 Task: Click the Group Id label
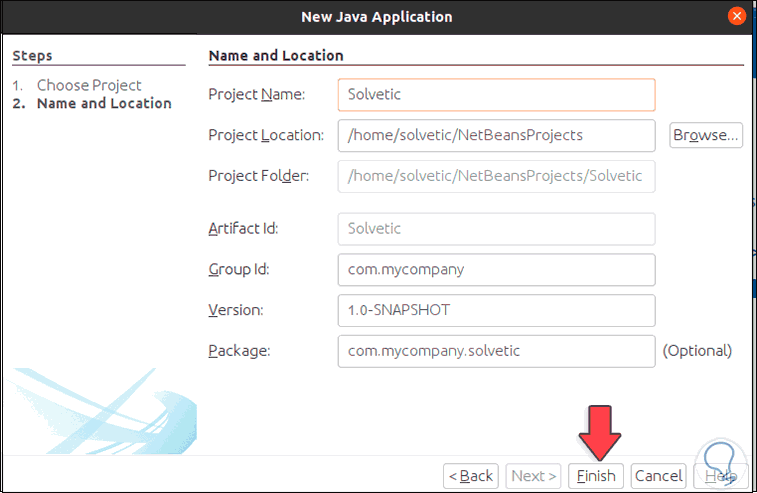(x=238, y=269)
